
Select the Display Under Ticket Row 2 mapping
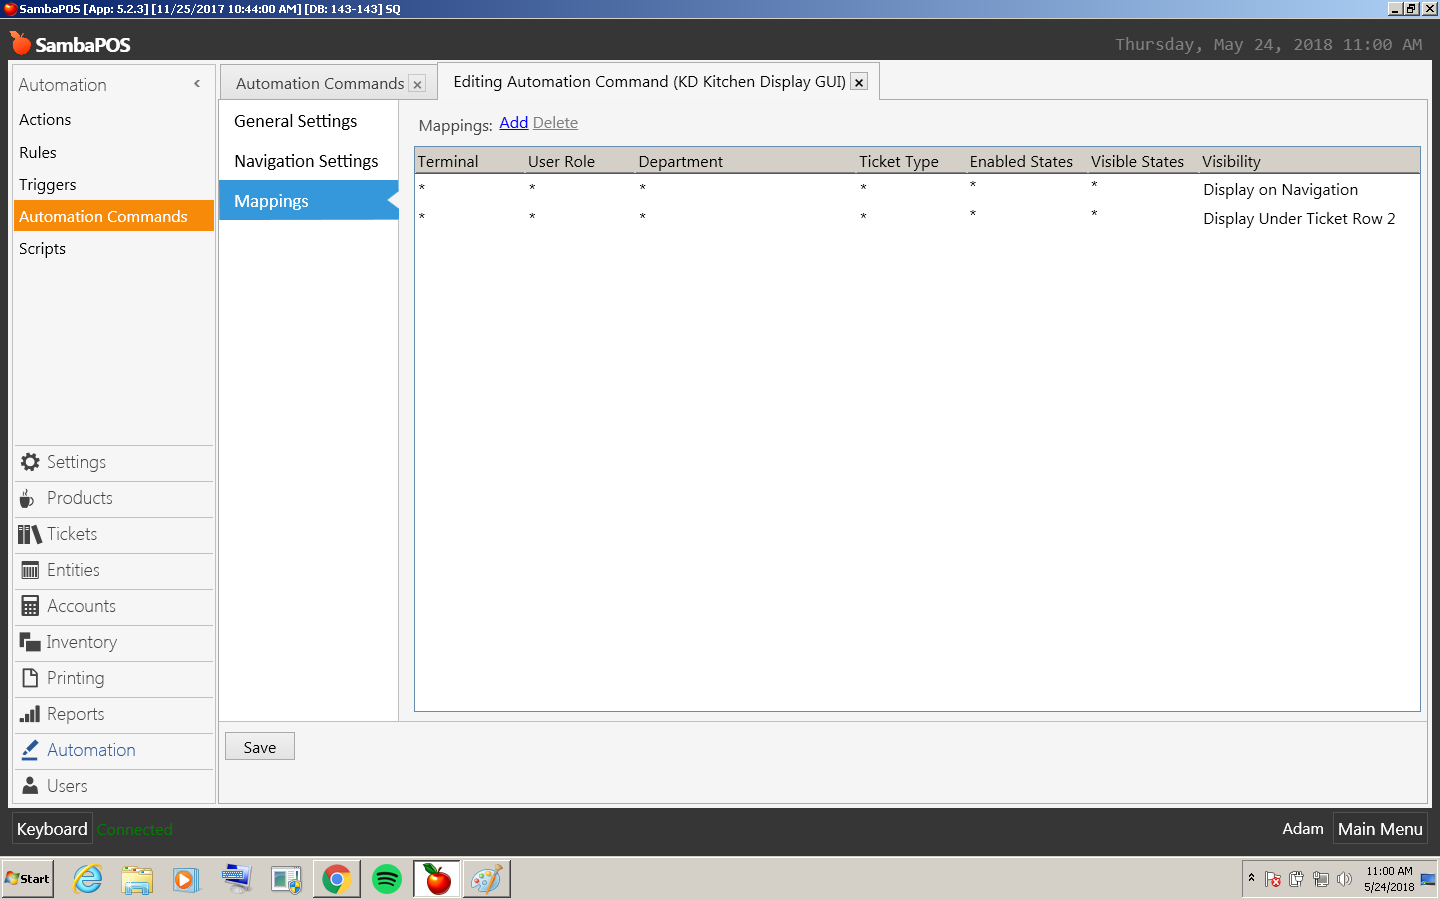1298,219
